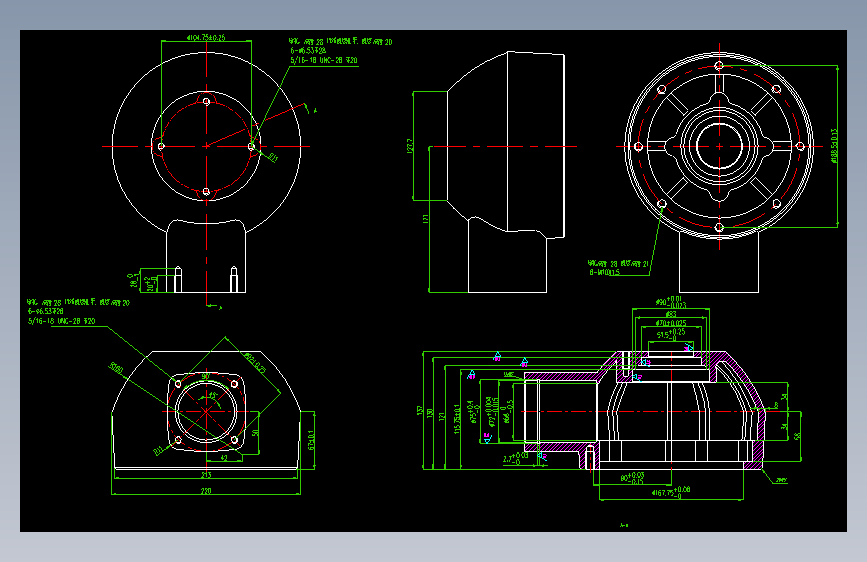Click the Ø83 dimension in section view
This screenshot has height=562, width=867.
pos(671,314)
